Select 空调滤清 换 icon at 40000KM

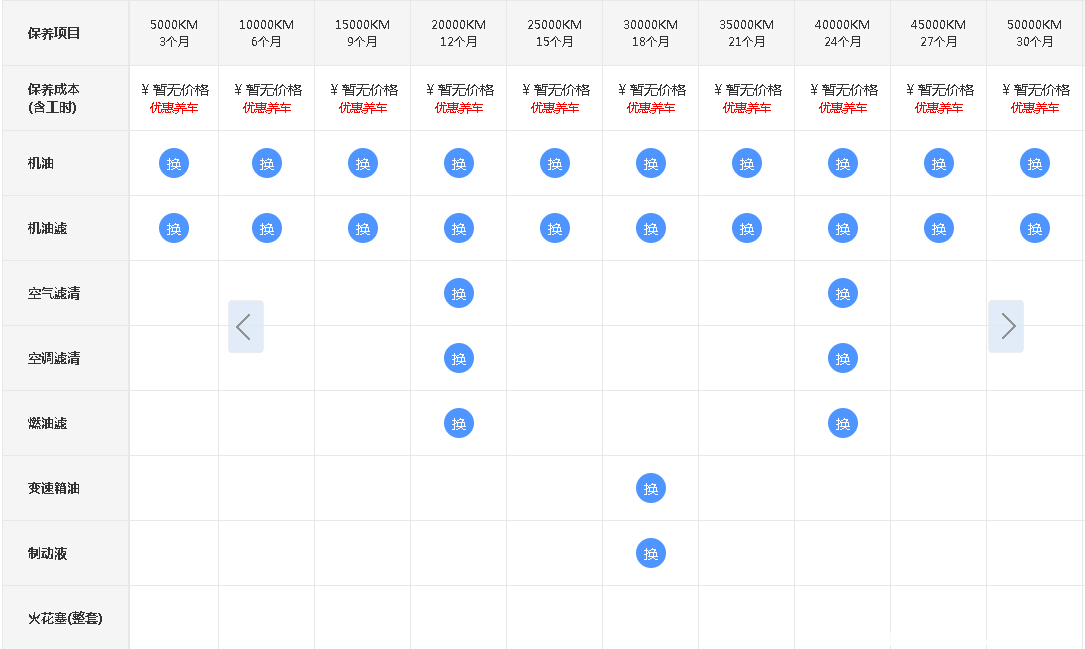(843, 358)
